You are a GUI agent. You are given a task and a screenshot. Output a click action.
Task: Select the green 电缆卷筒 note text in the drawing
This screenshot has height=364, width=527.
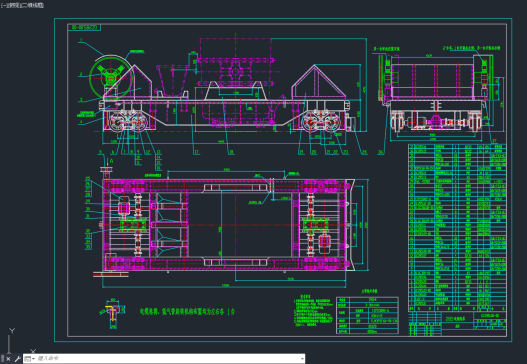tap(187, 311)
